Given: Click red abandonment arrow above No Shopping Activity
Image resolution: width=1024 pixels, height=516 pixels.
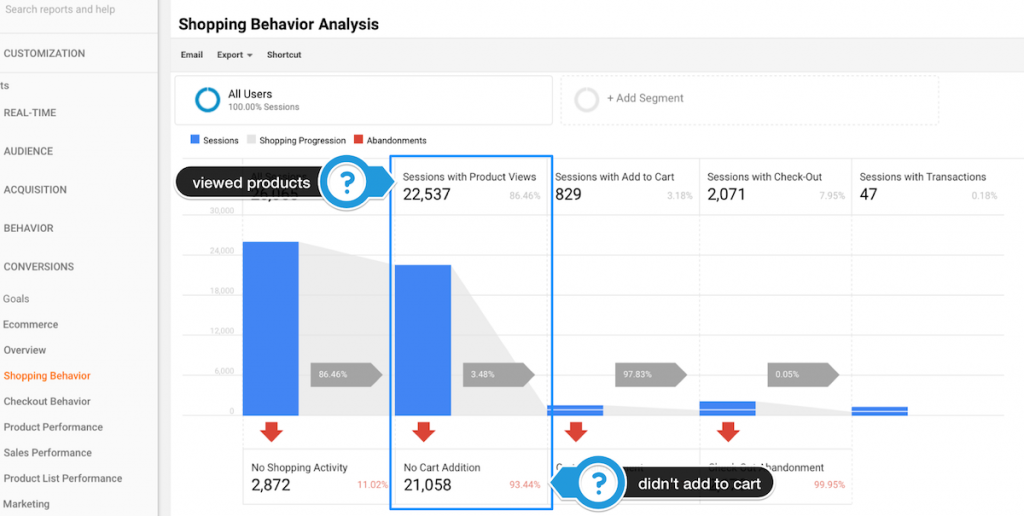Looking at the screenshot, I should tap(271, 431).
